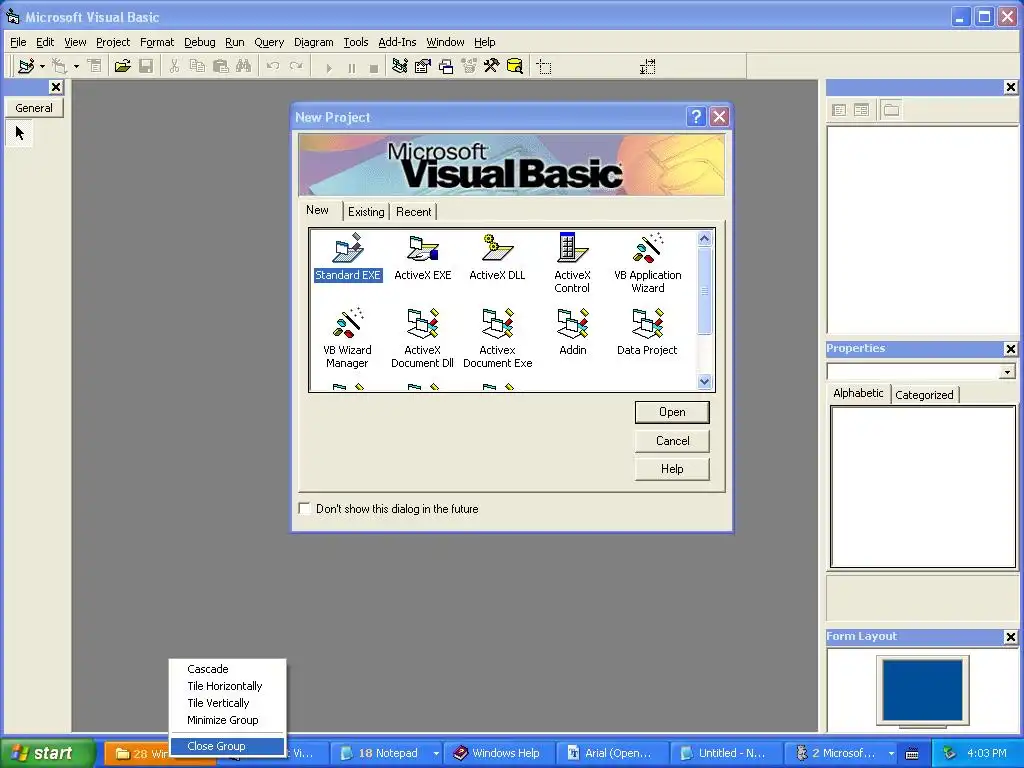Select the VB Wizard Manager icon
This screenshot has width=1024, height=768.
click(x=347, y=338)
